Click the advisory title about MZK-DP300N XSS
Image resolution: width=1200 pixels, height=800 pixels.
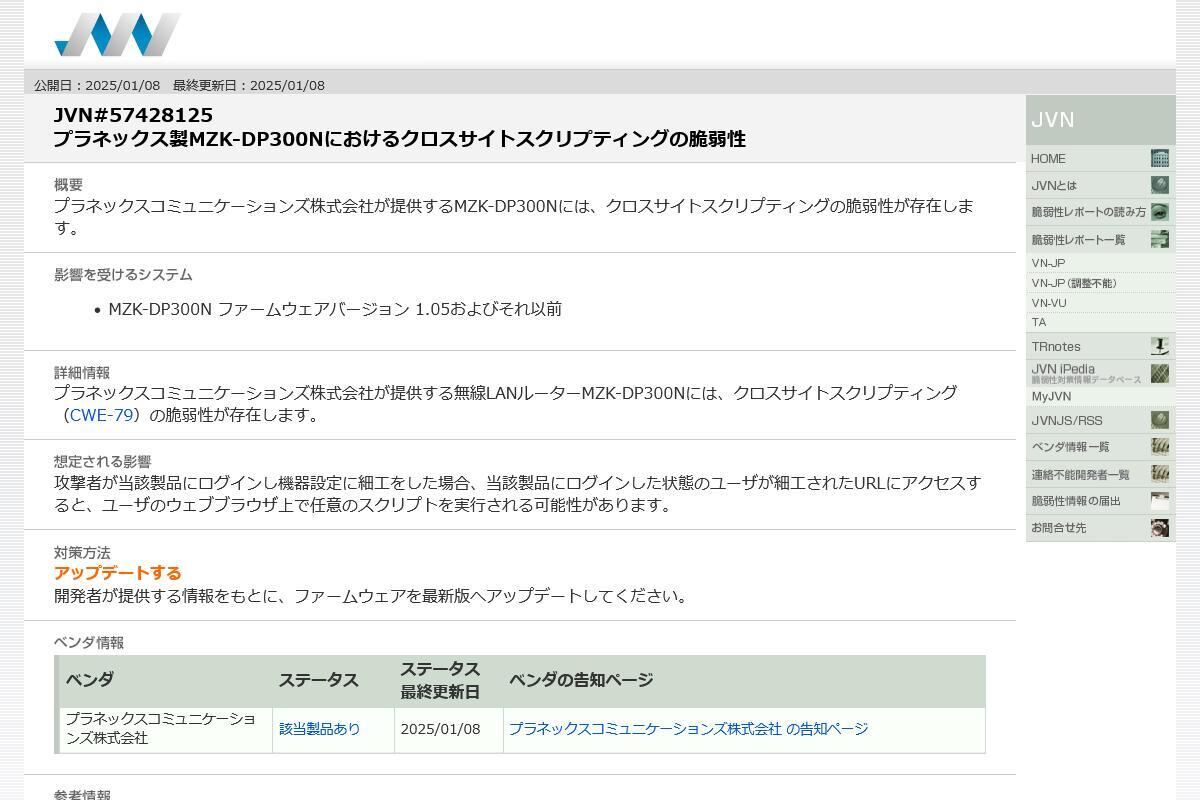tap(400, 139)
